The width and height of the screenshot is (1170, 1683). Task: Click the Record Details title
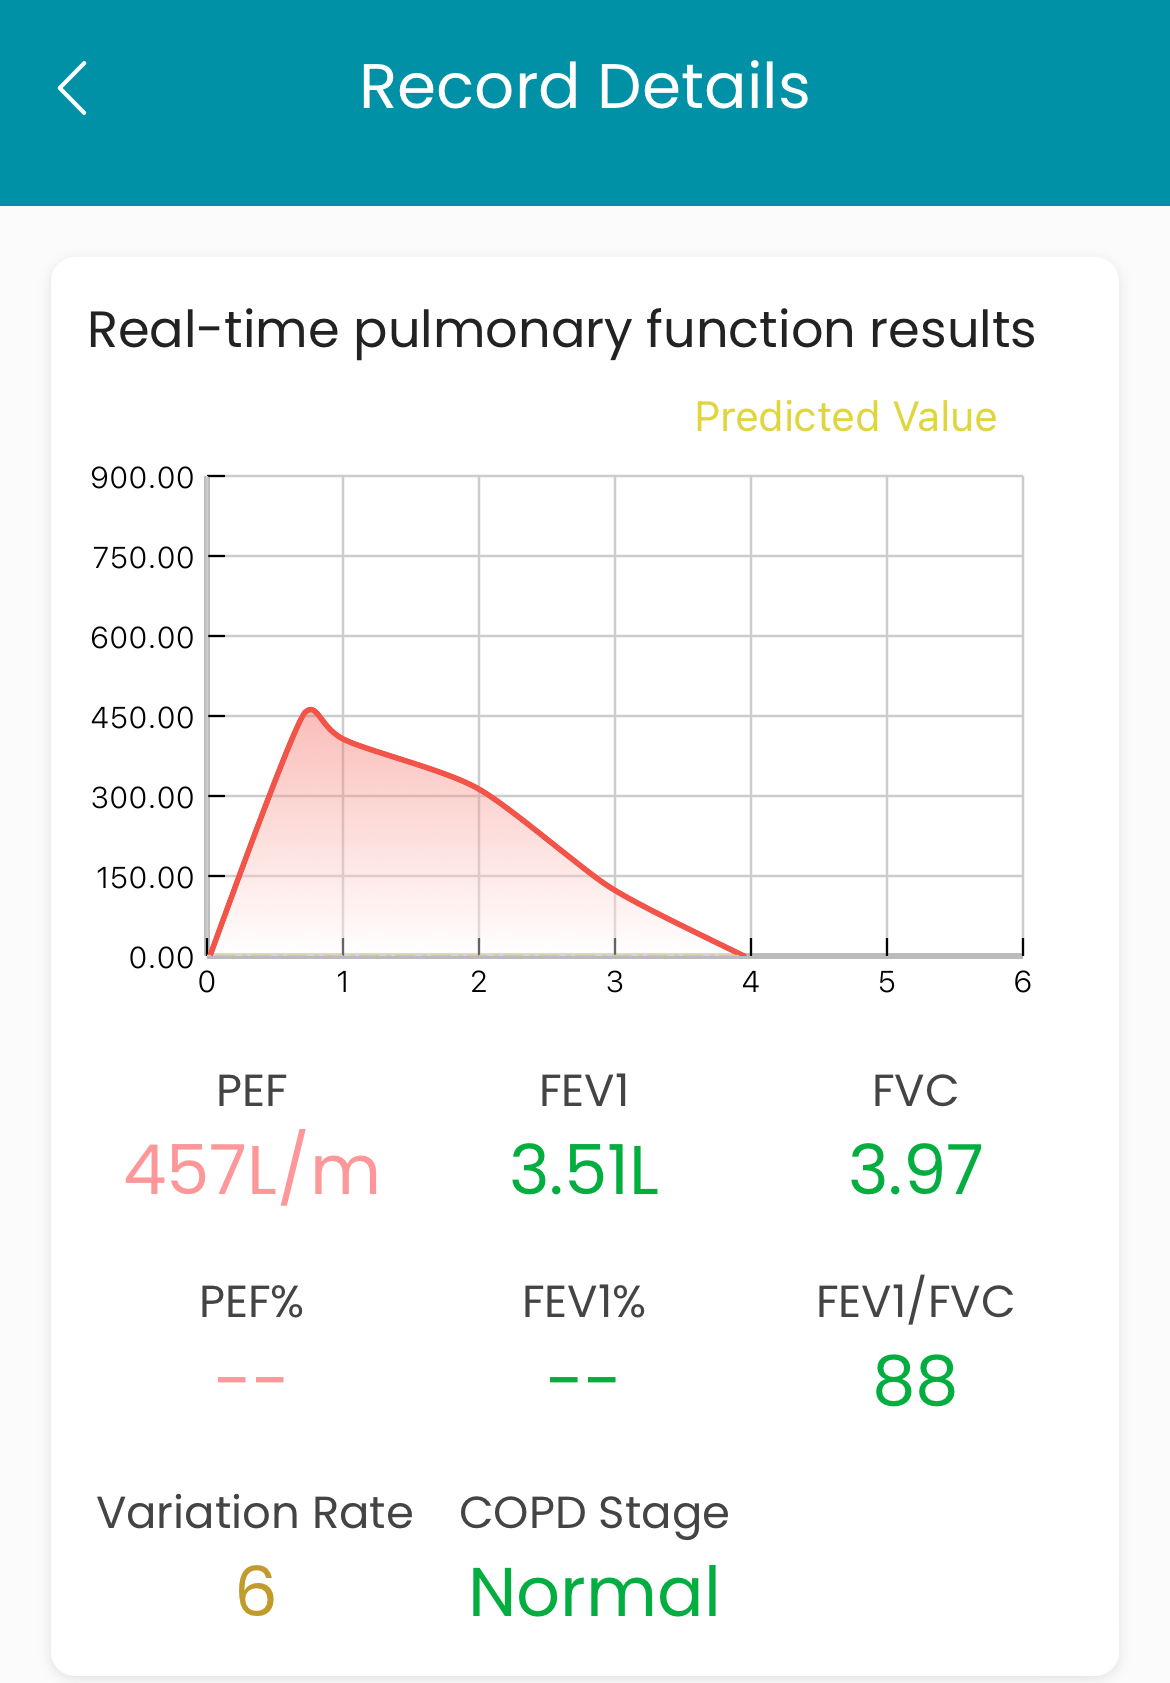point(584,86)
